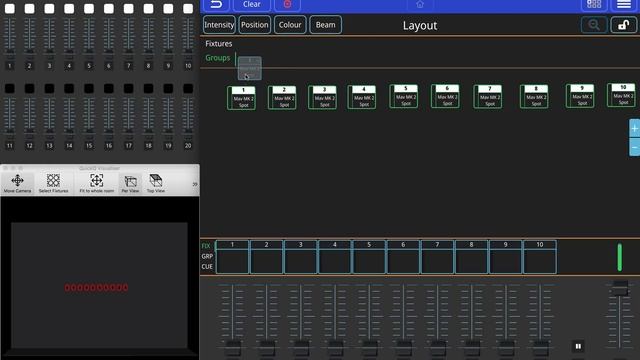Image resolution: width=640 pixels, height=360 pixels.
Task: Click the magnifier search icon
Action: (x=594, y=25)
